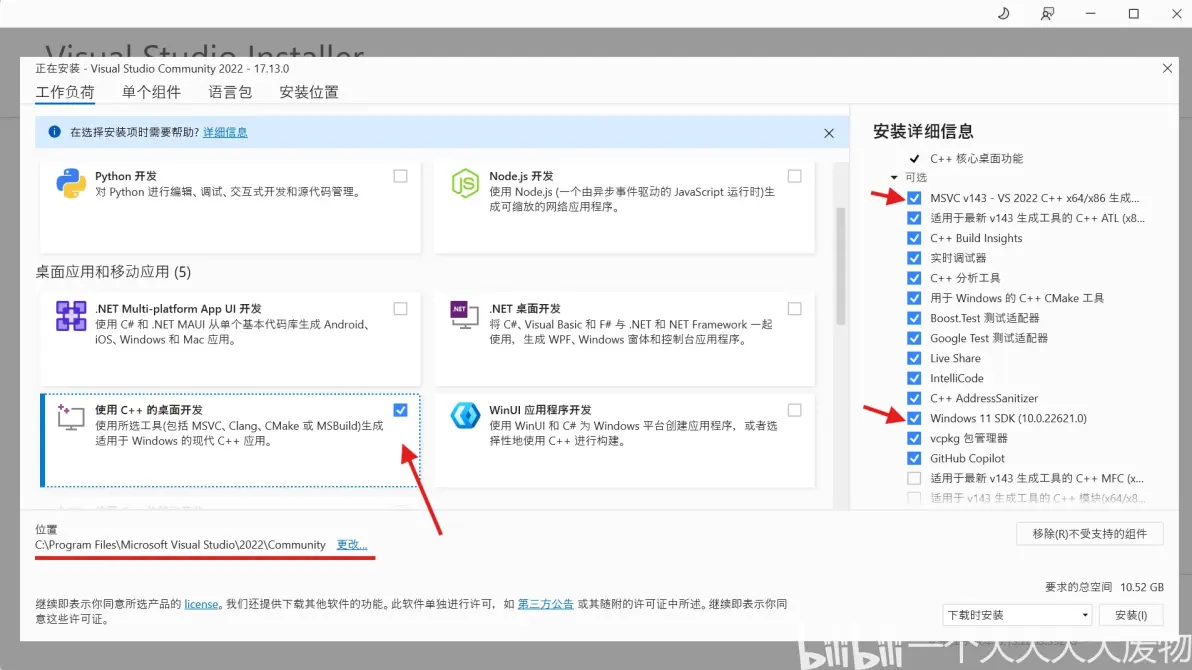Uncheck Google Test 测试适配器 component

914,338
